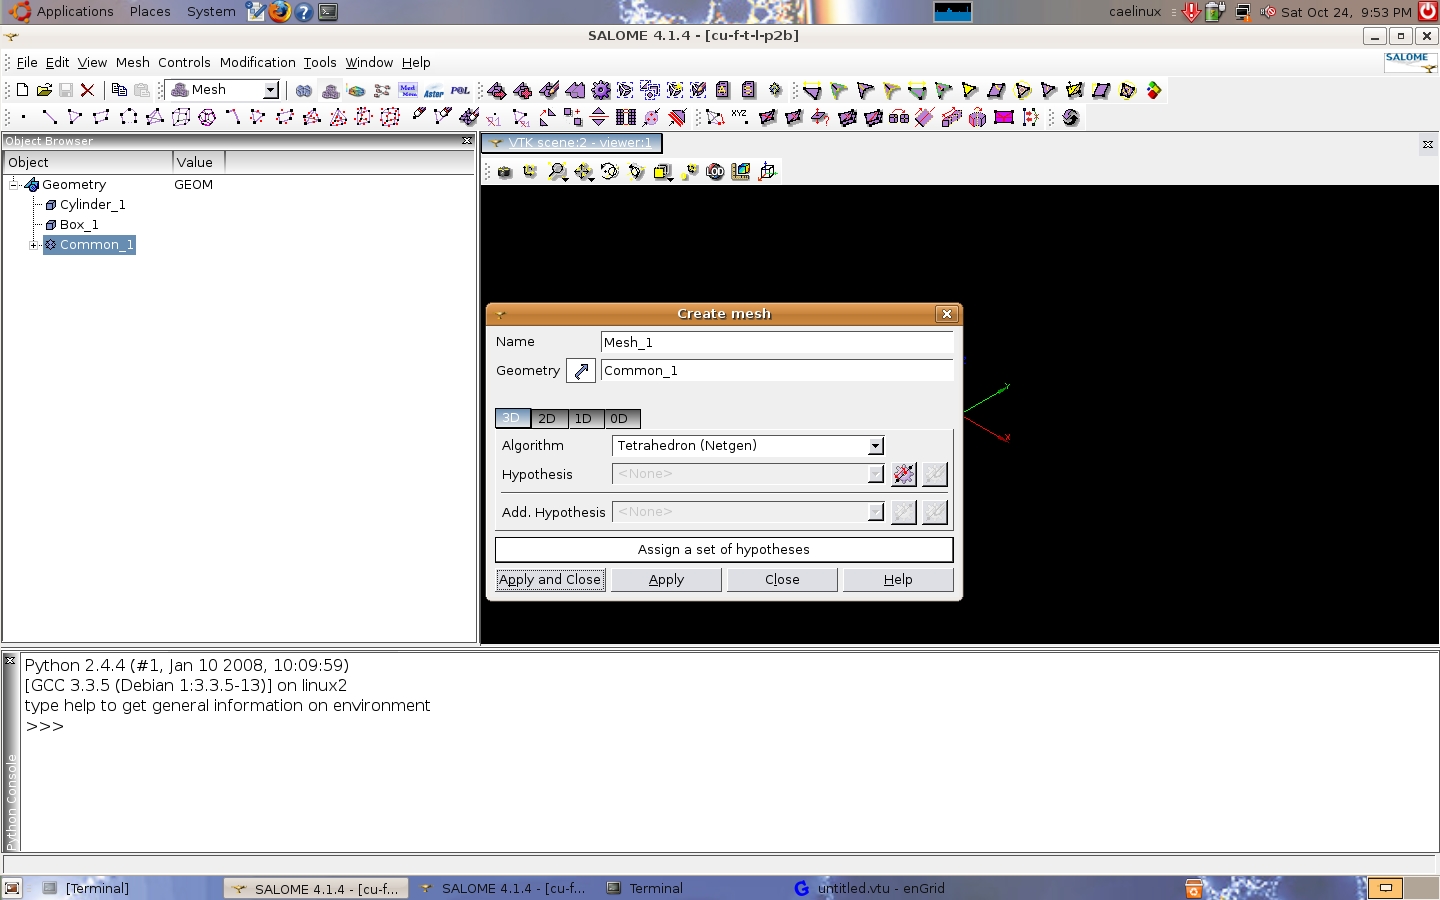Screen dimensions: 1440x900
Task: Switch to the 2D tab
Action: click(547, 419)
